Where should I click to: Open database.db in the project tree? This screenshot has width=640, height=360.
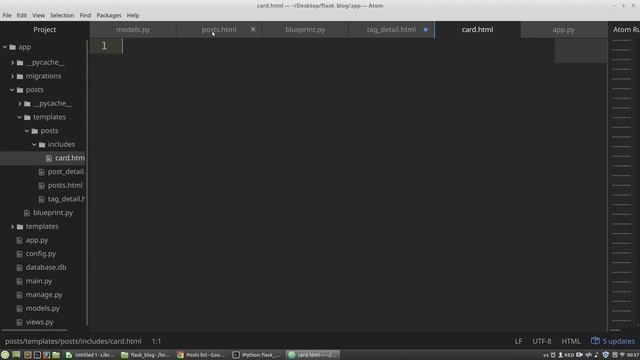click(46, 267)
